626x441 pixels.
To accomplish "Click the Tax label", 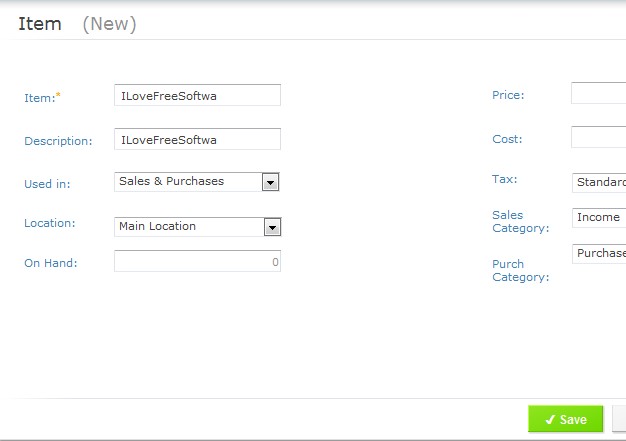I will pyautogui.click(x=504, y=180).
